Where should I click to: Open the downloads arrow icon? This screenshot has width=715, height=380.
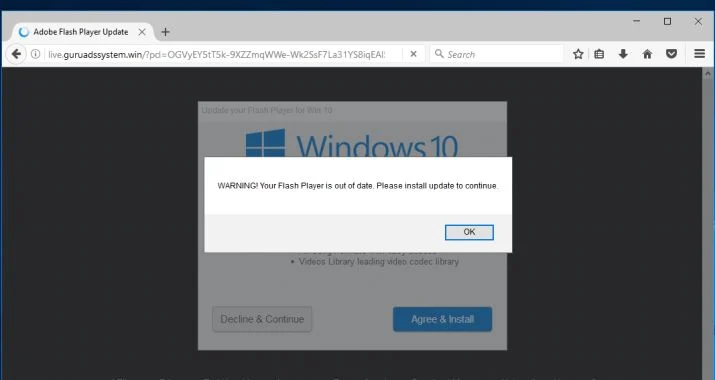623,54
